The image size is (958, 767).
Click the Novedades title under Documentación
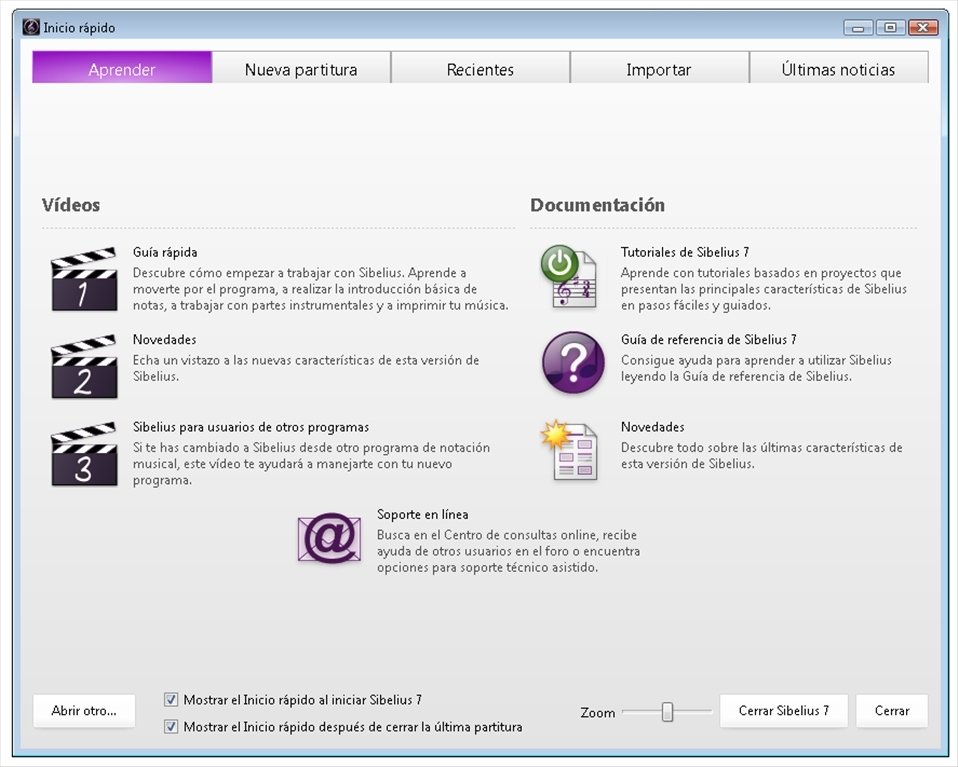coord(653,427)
